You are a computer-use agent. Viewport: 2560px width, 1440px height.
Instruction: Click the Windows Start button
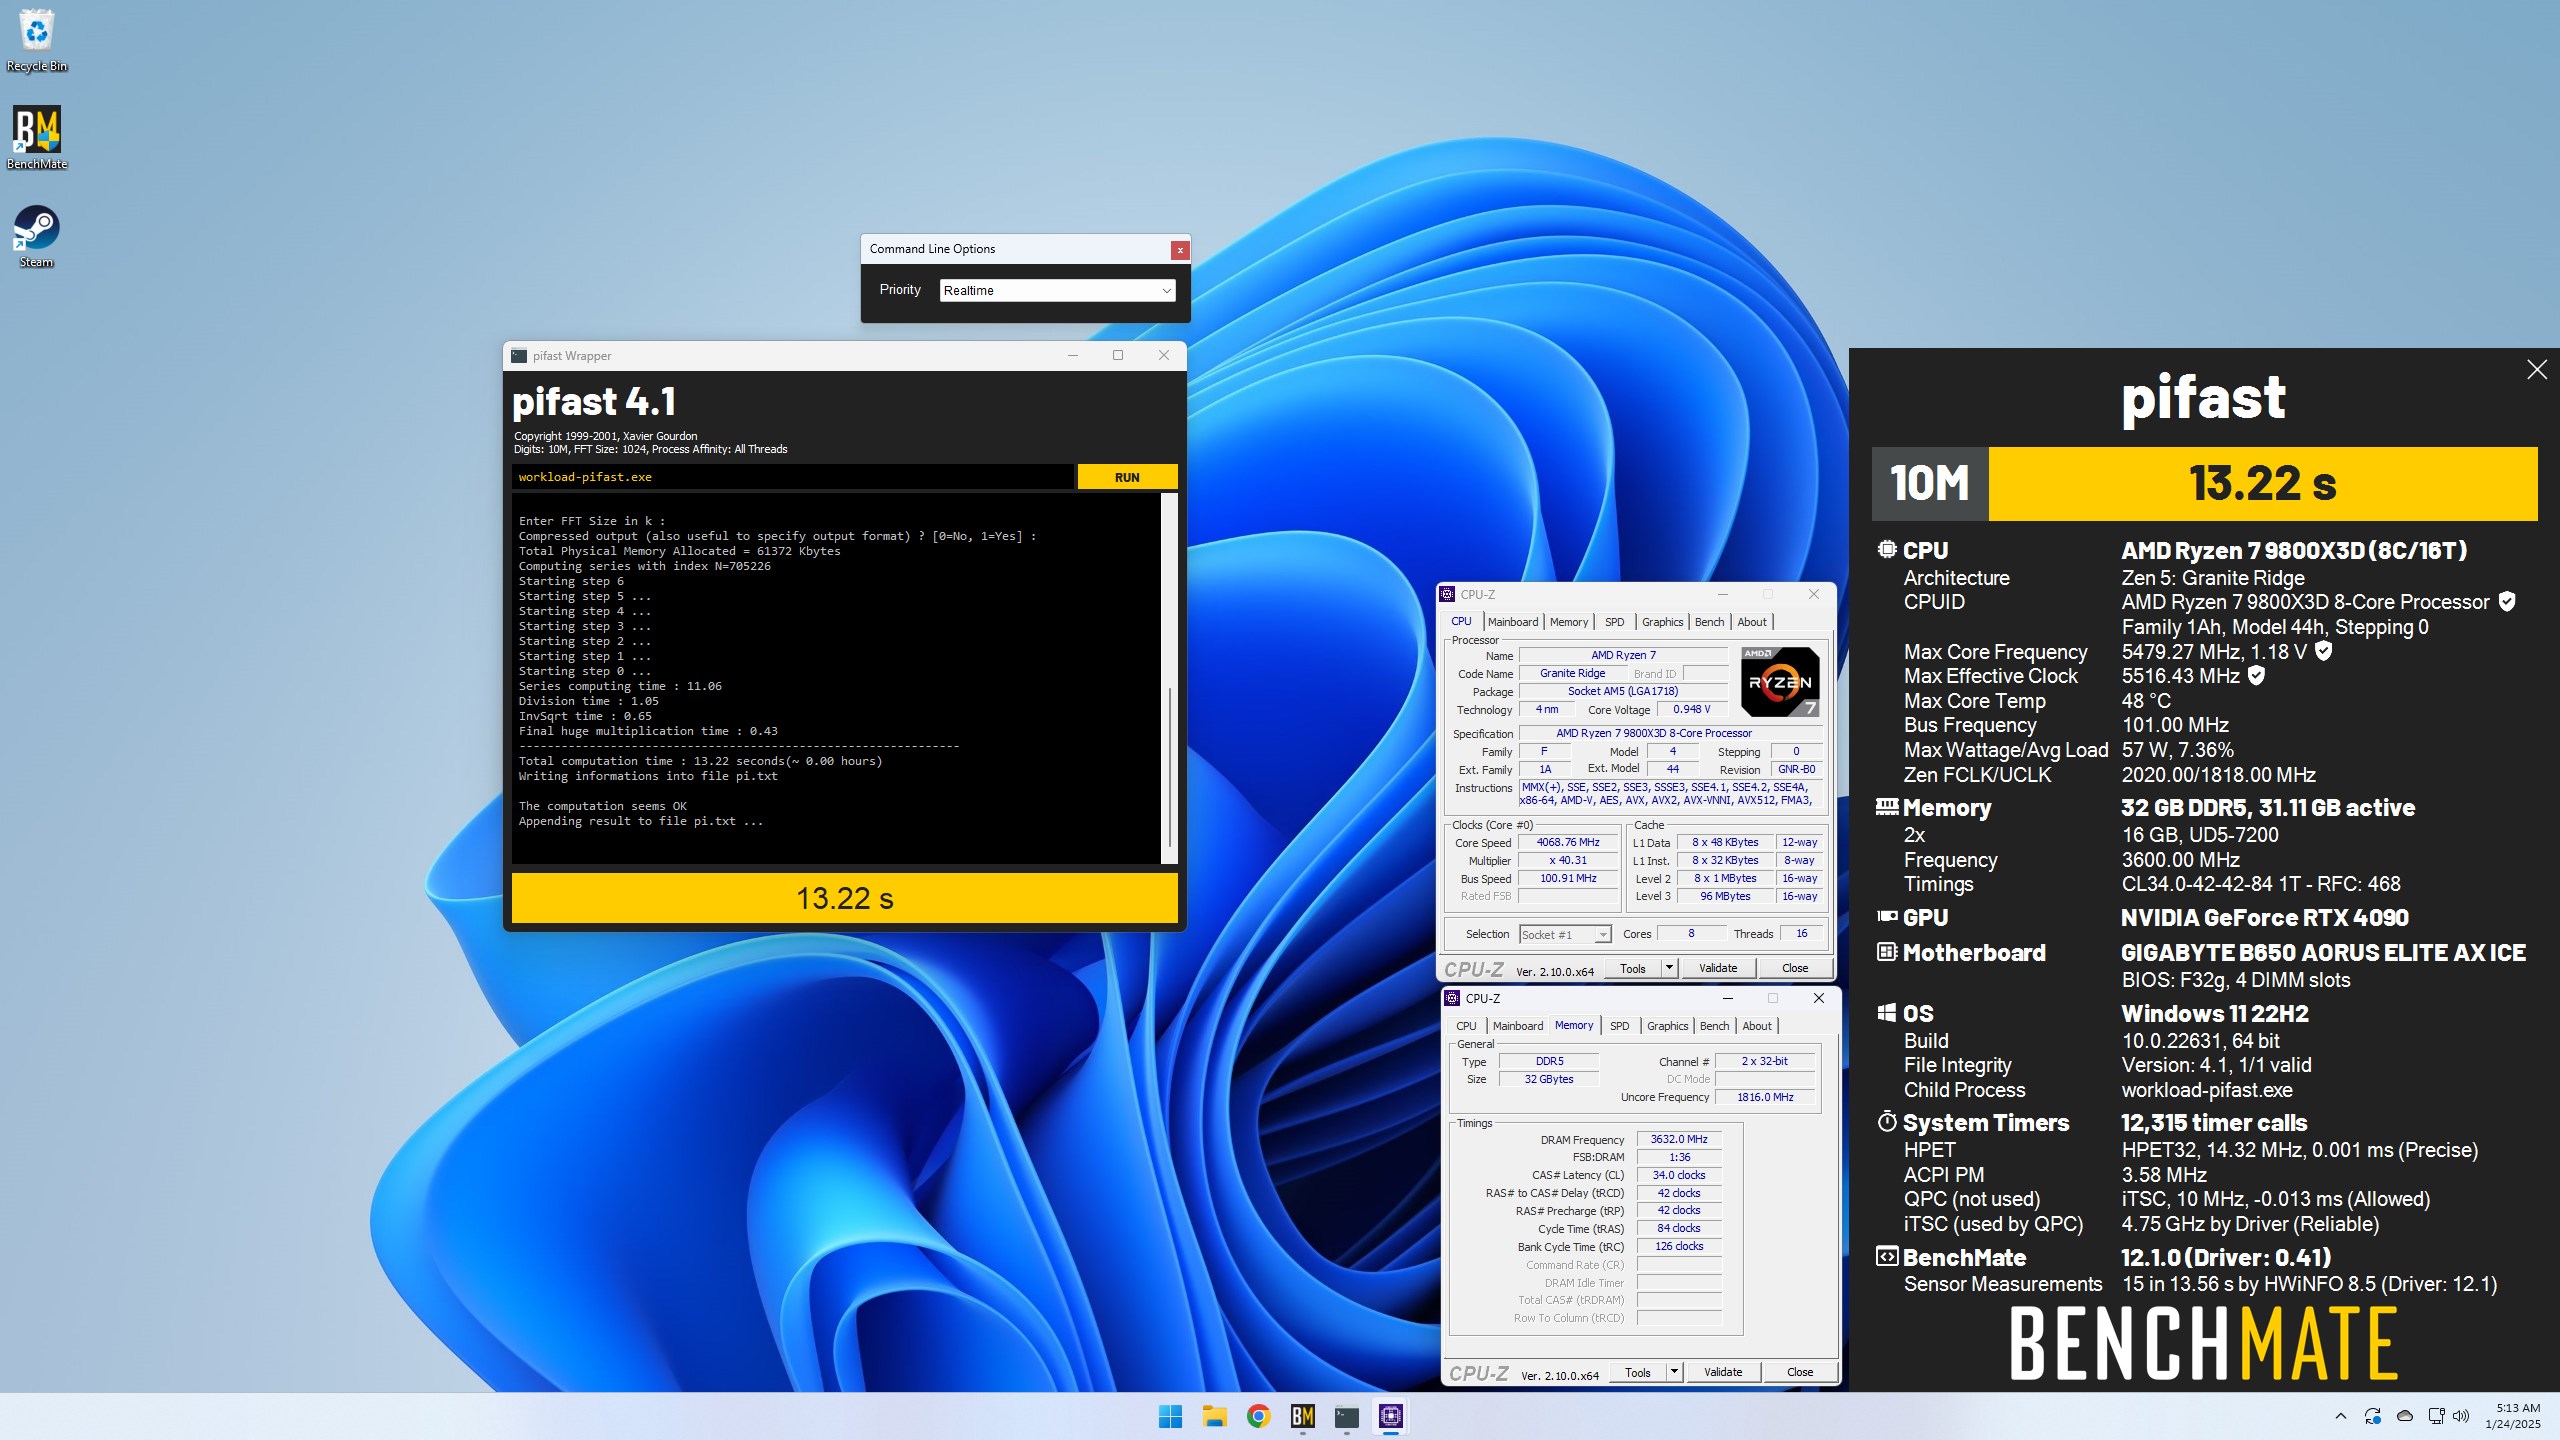[x=1170, y=1416]
